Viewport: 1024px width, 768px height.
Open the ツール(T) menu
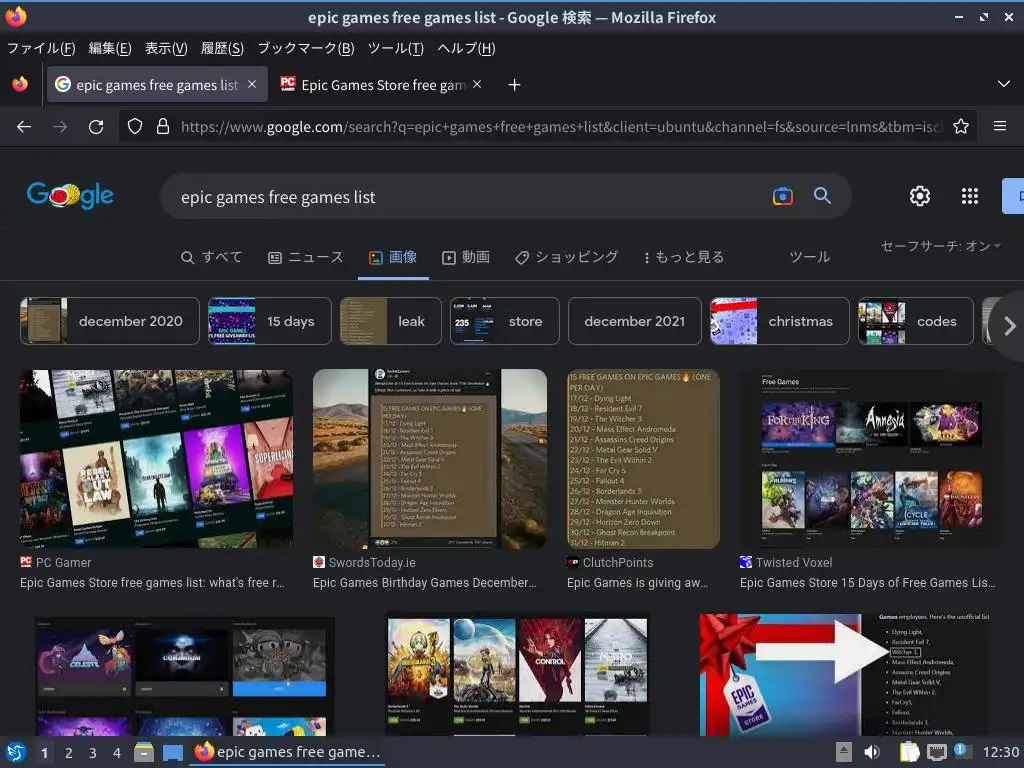click(x=396, y=48)
